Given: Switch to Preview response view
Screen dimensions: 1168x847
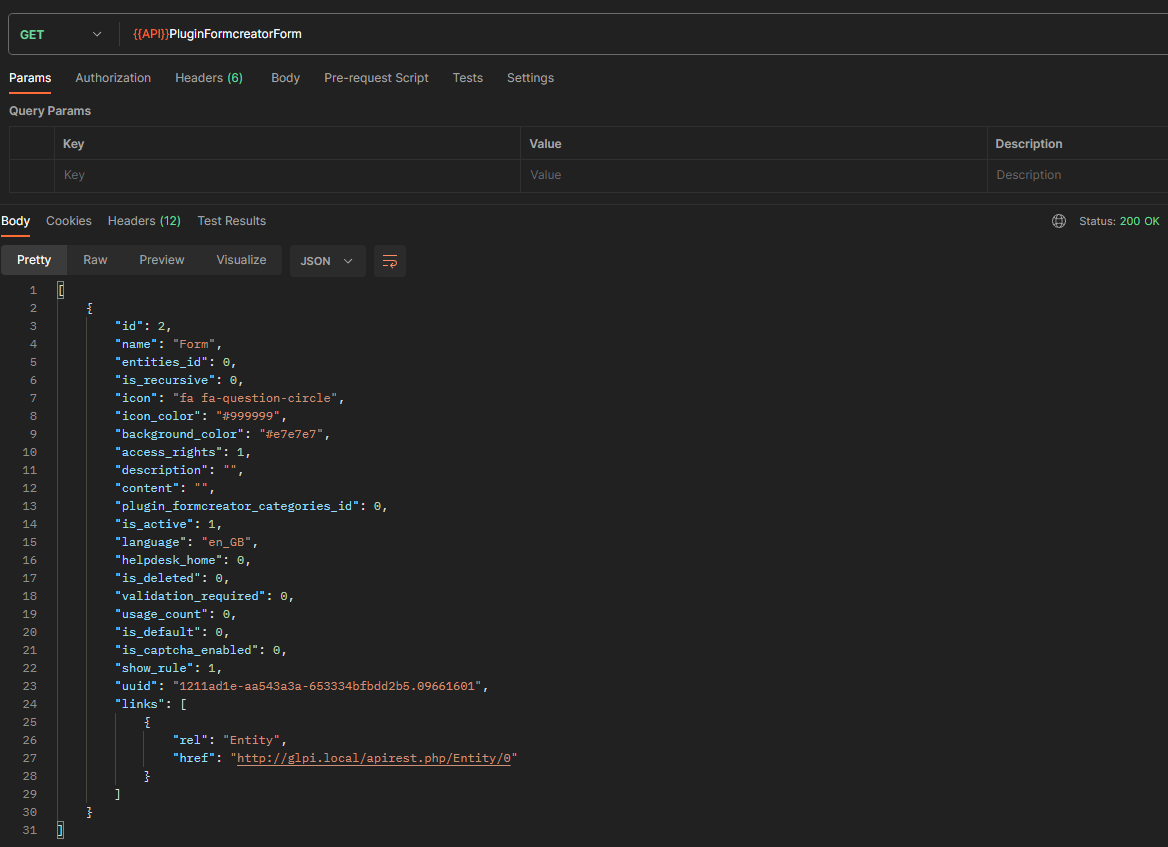Looking at the screenshot, I should (x=161, y=259).
